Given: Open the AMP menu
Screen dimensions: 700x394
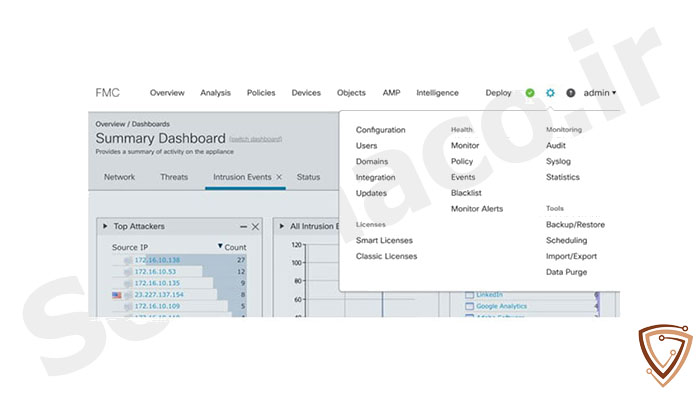Looking at the screenshot, I should pyautogui.click(x=392, y=93).
